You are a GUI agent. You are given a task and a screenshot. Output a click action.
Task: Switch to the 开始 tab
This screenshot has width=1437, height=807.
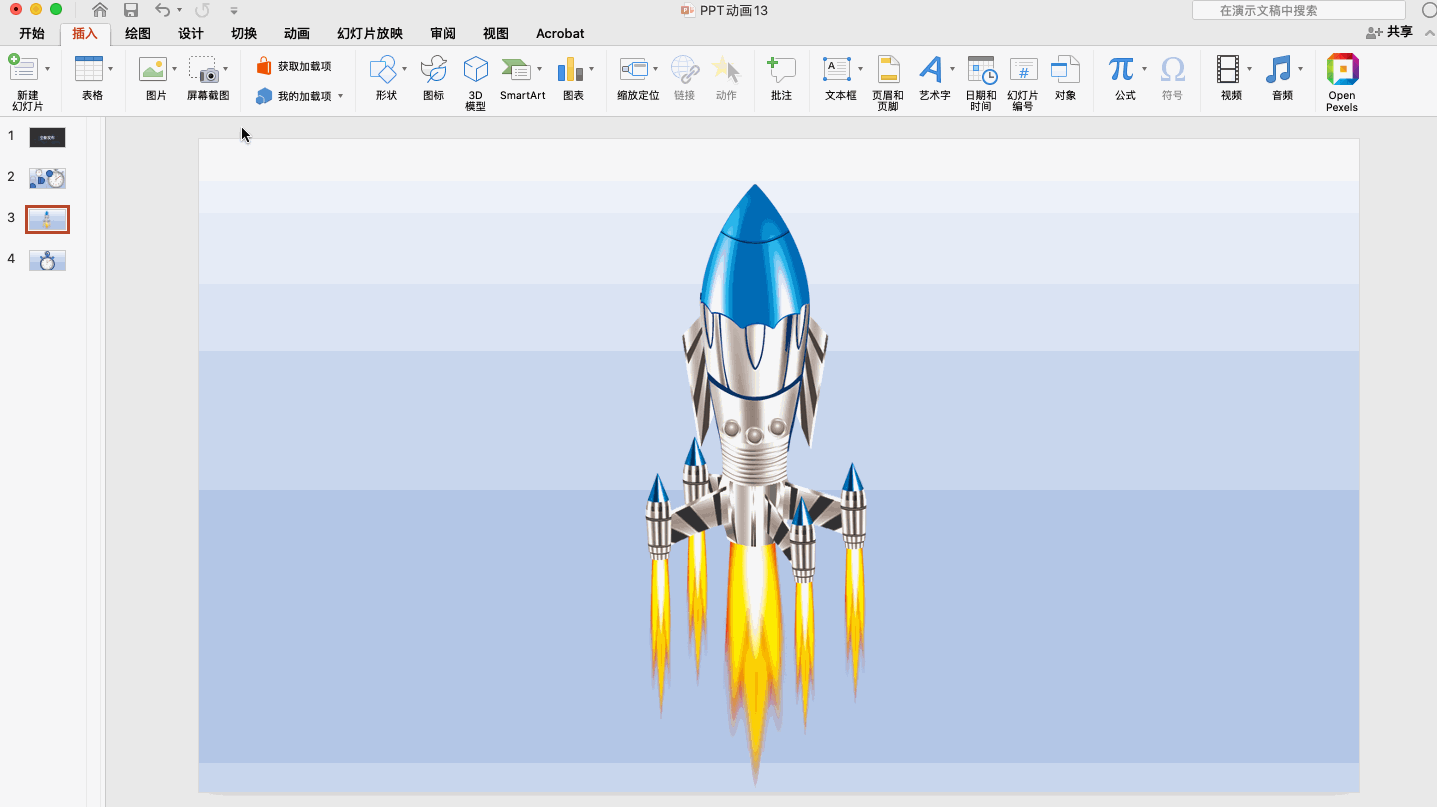click(x=32, y=33)
